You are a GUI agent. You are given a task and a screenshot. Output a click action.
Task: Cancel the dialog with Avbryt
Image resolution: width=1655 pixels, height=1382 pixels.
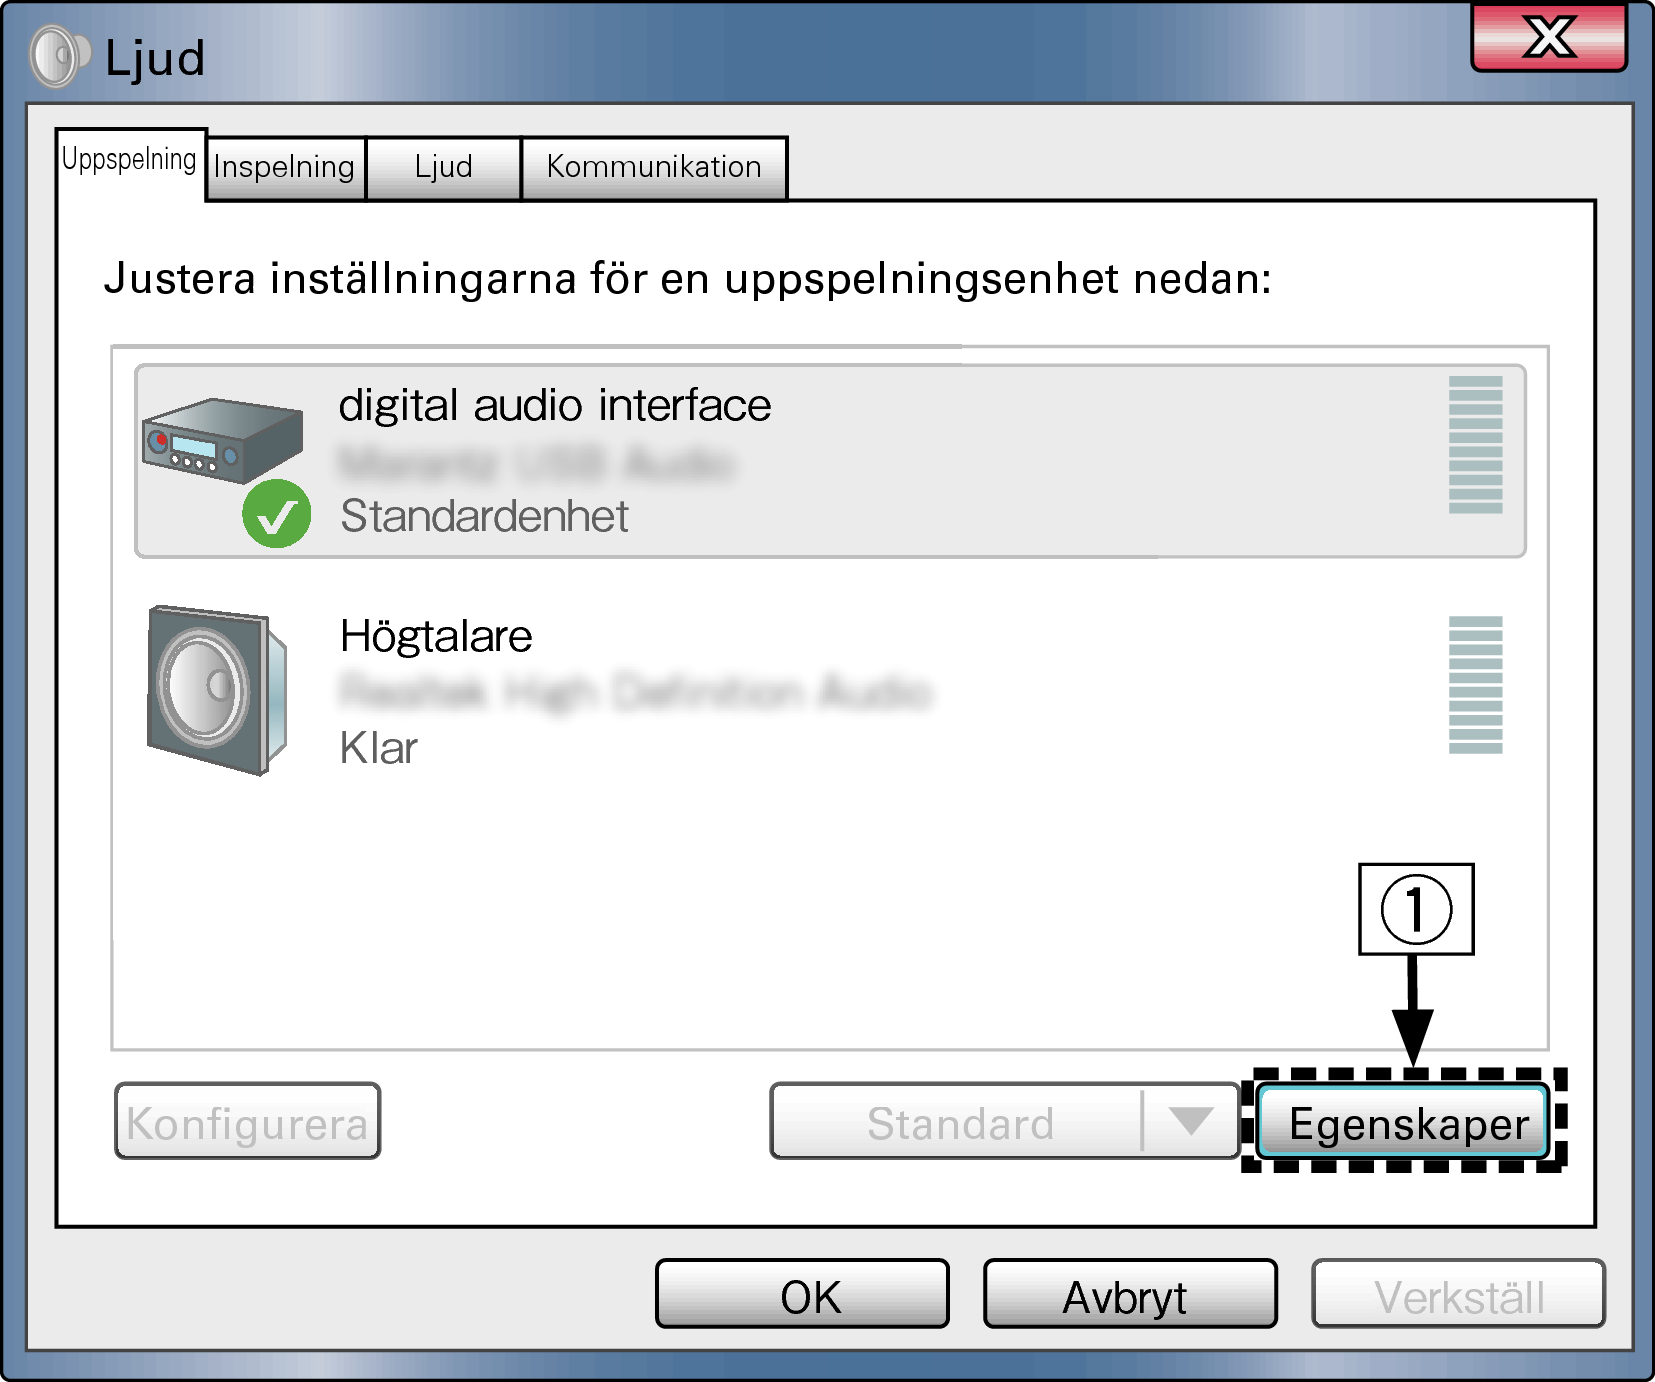pos(1130,1294)
